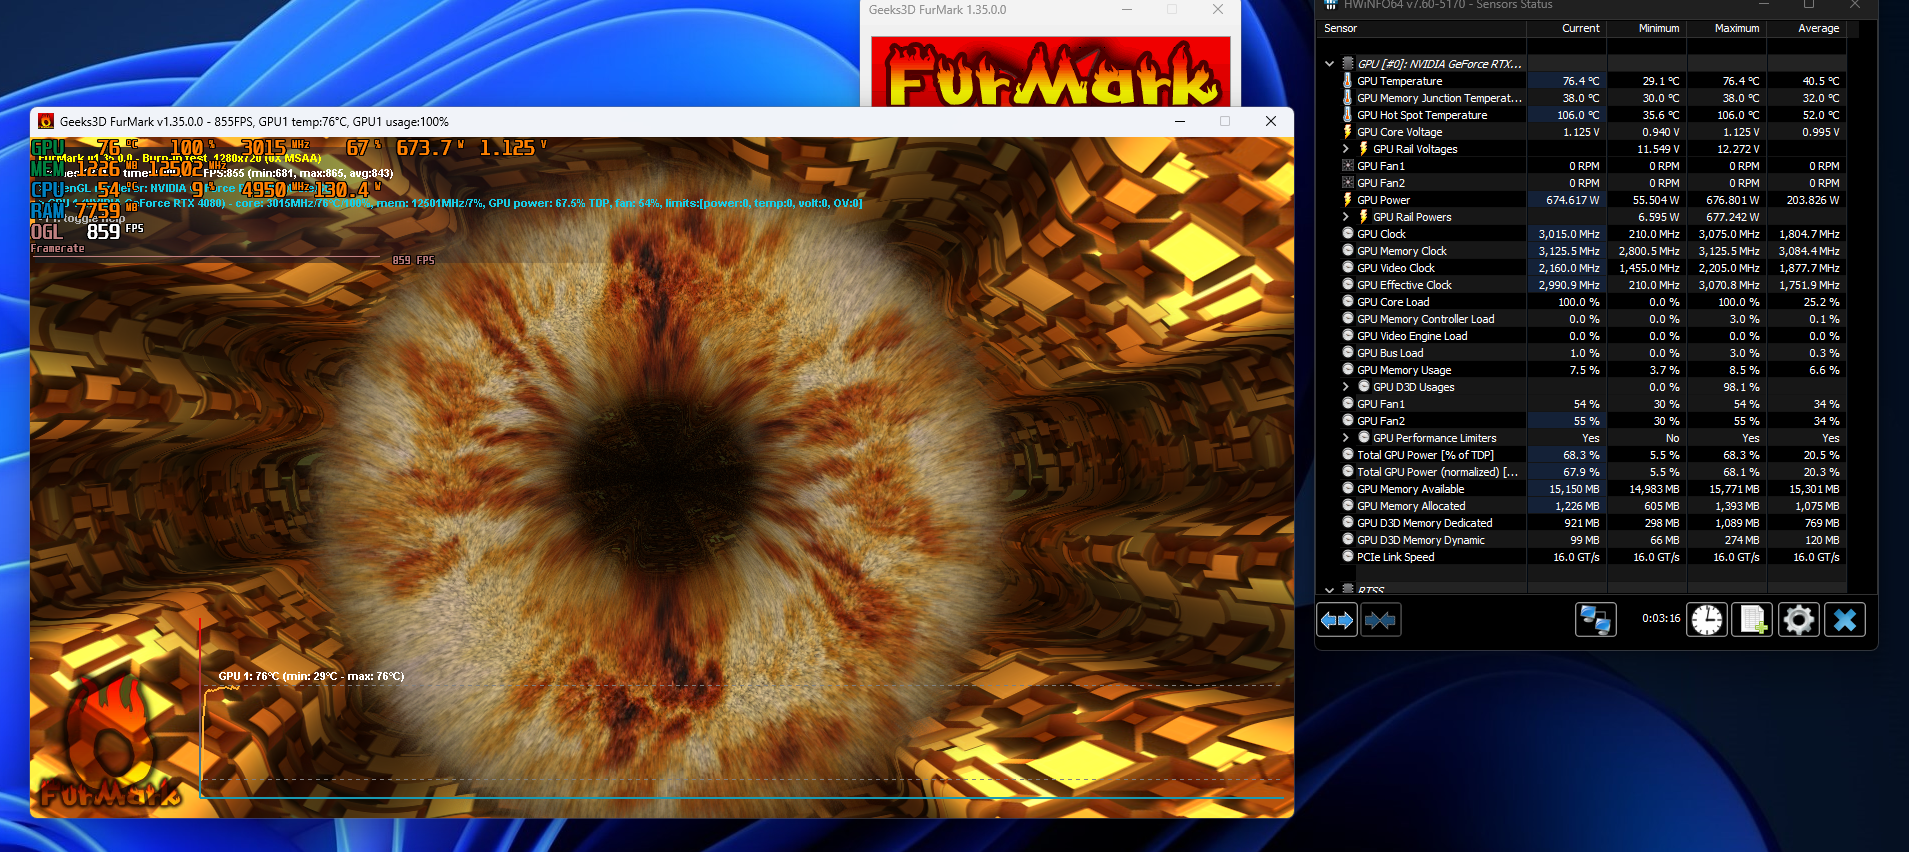Image resolution: width=1909 pixels, height=852 pixels.
Task: Click the GPU chip icon beside NVIDIA GeForce RTX
Action: 1347,64
